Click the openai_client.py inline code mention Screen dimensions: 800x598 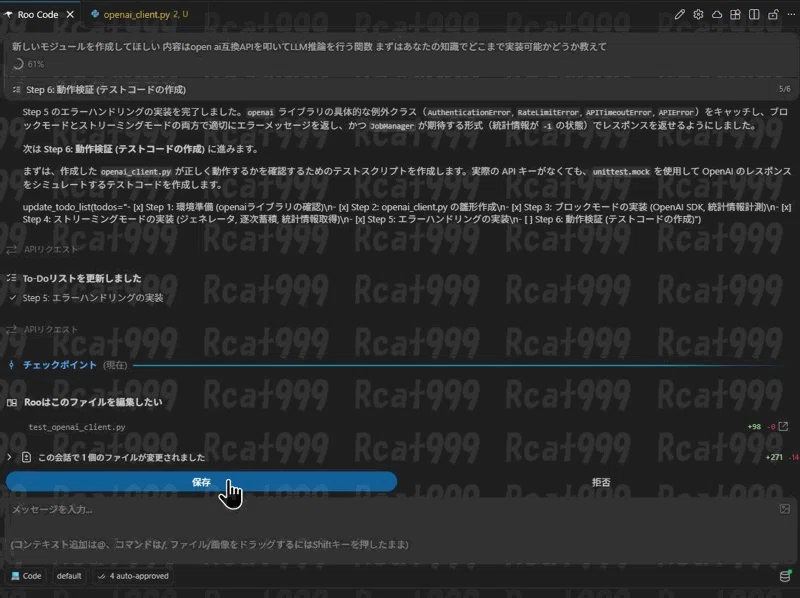point(136,171)
